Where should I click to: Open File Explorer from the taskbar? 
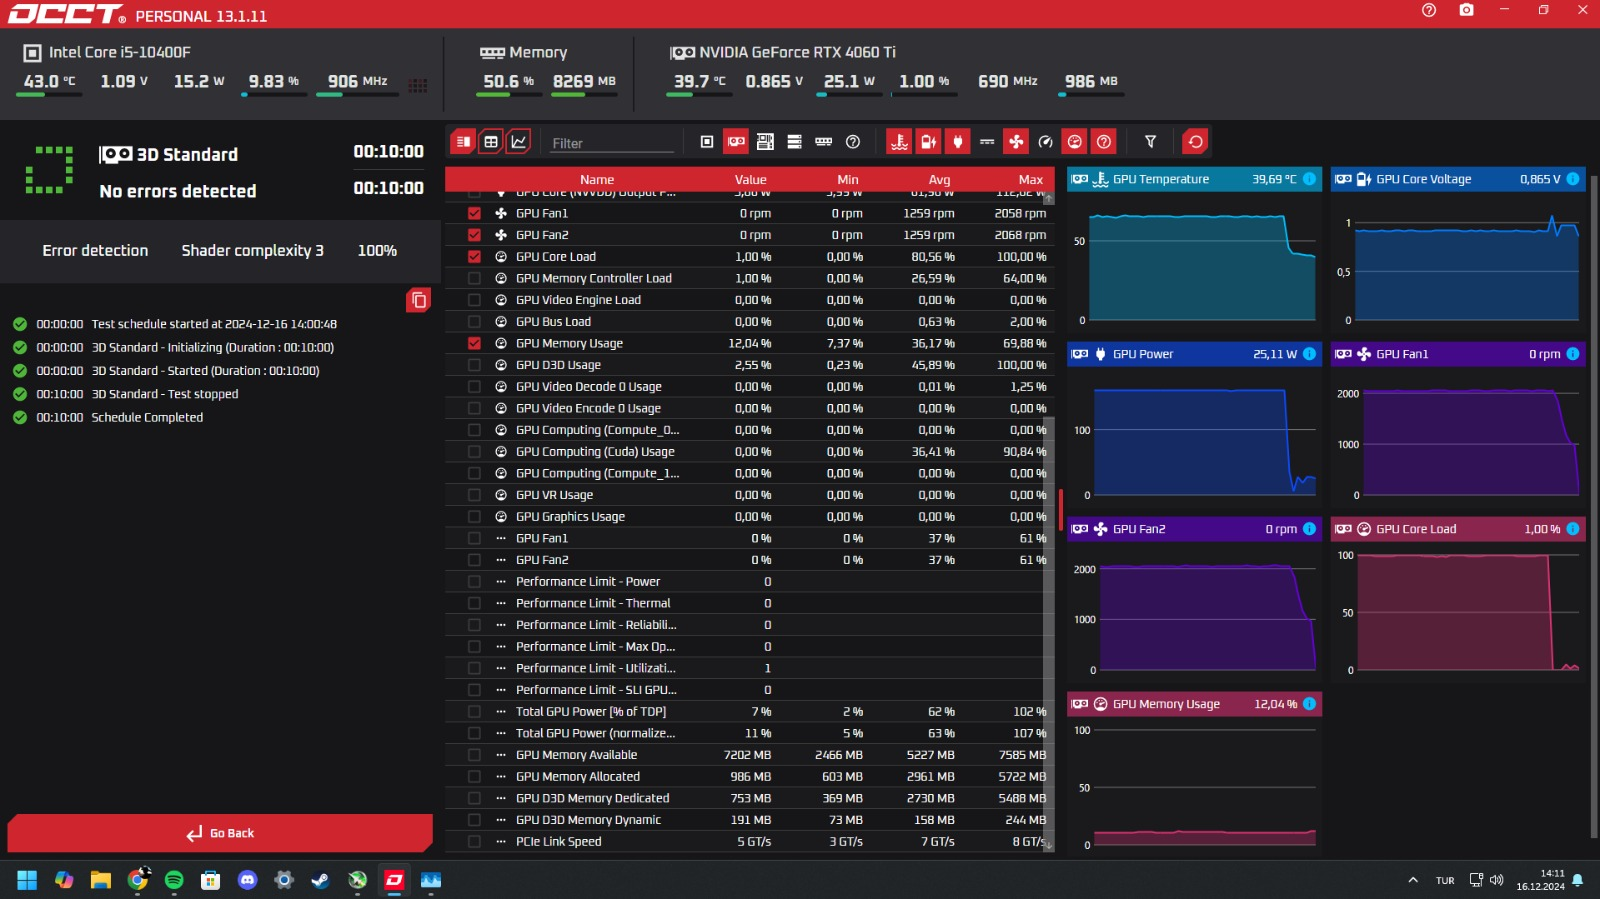100,880
